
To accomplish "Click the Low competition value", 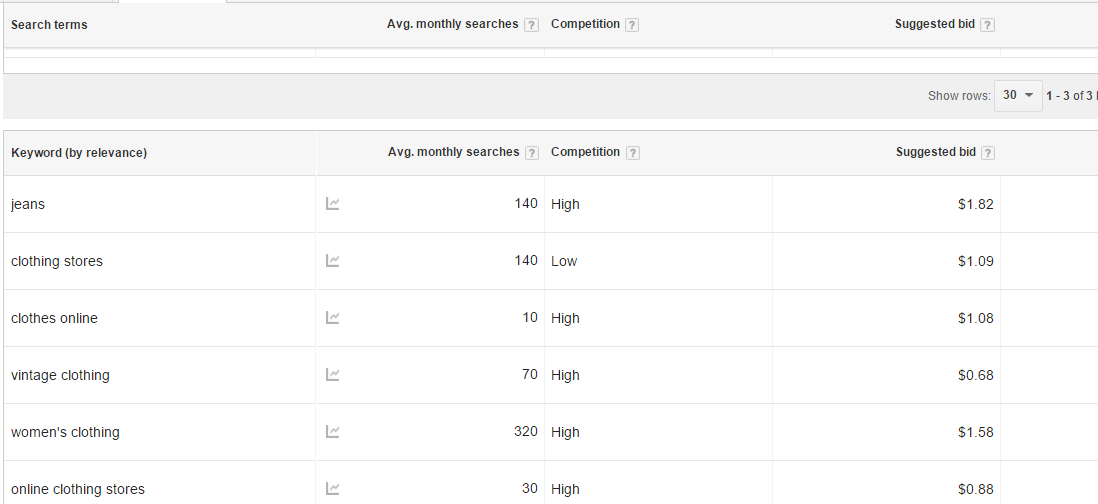I will [x=564, y=261].
